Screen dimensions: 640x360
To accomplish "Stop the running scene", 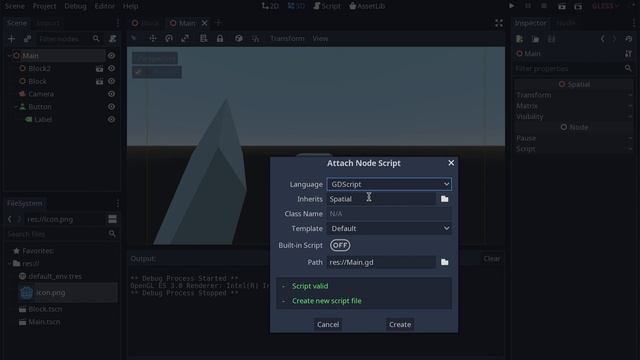I will pos(544,6).
